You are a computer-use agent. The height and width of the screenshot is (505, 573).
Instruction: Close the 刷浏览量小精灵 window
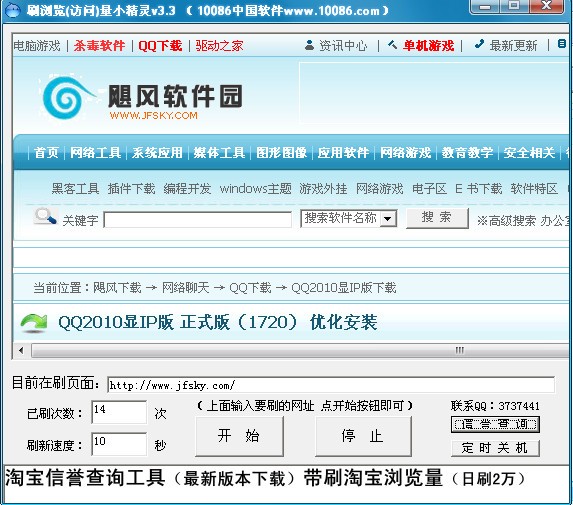click(x=546, y=6)
